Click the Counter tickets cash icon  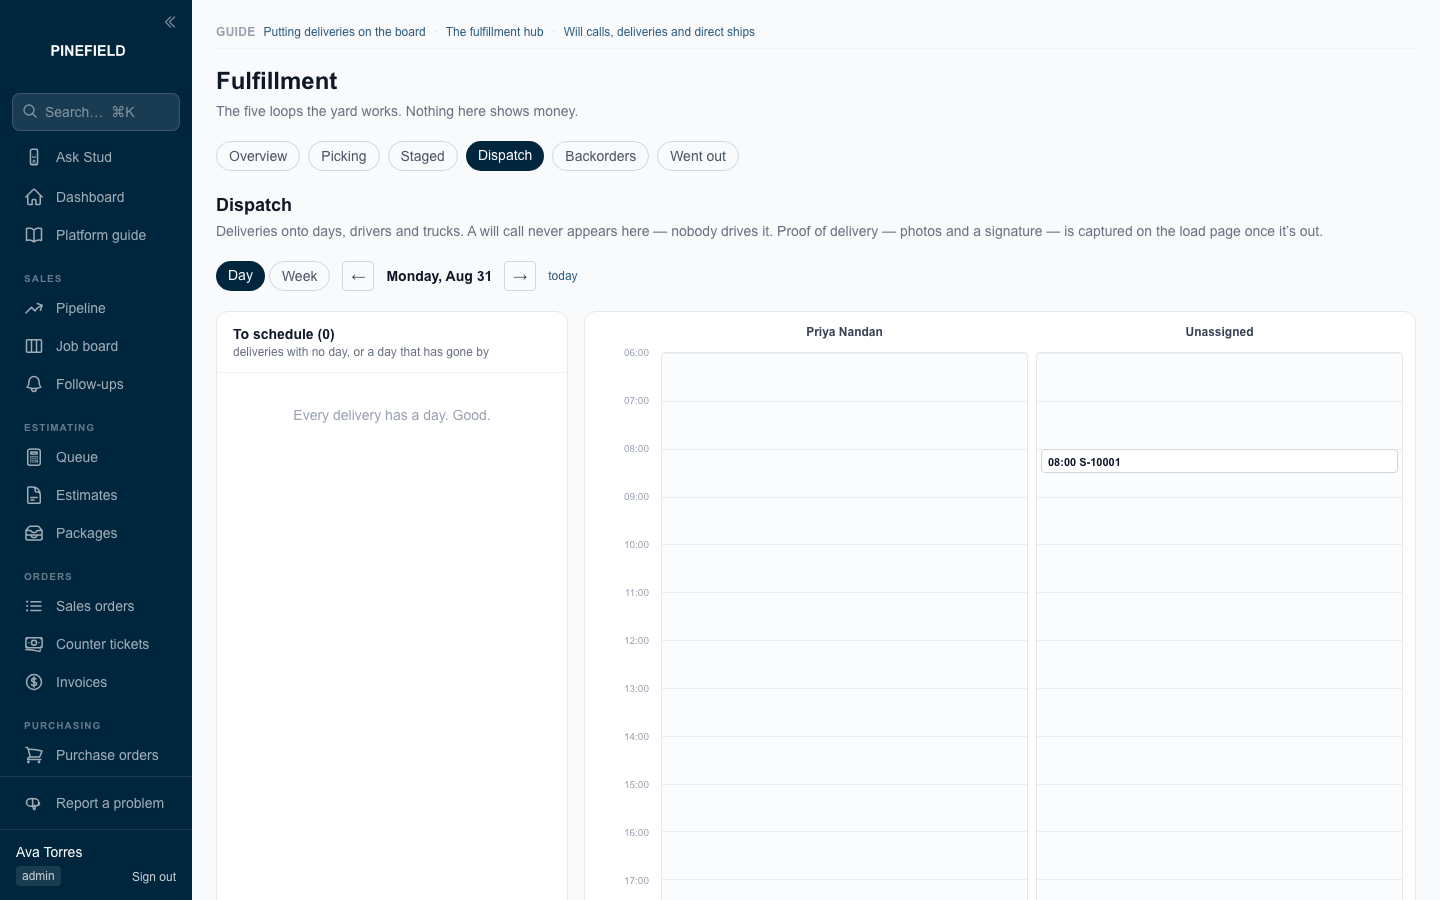pyautogui.click(x=34, y=644)
